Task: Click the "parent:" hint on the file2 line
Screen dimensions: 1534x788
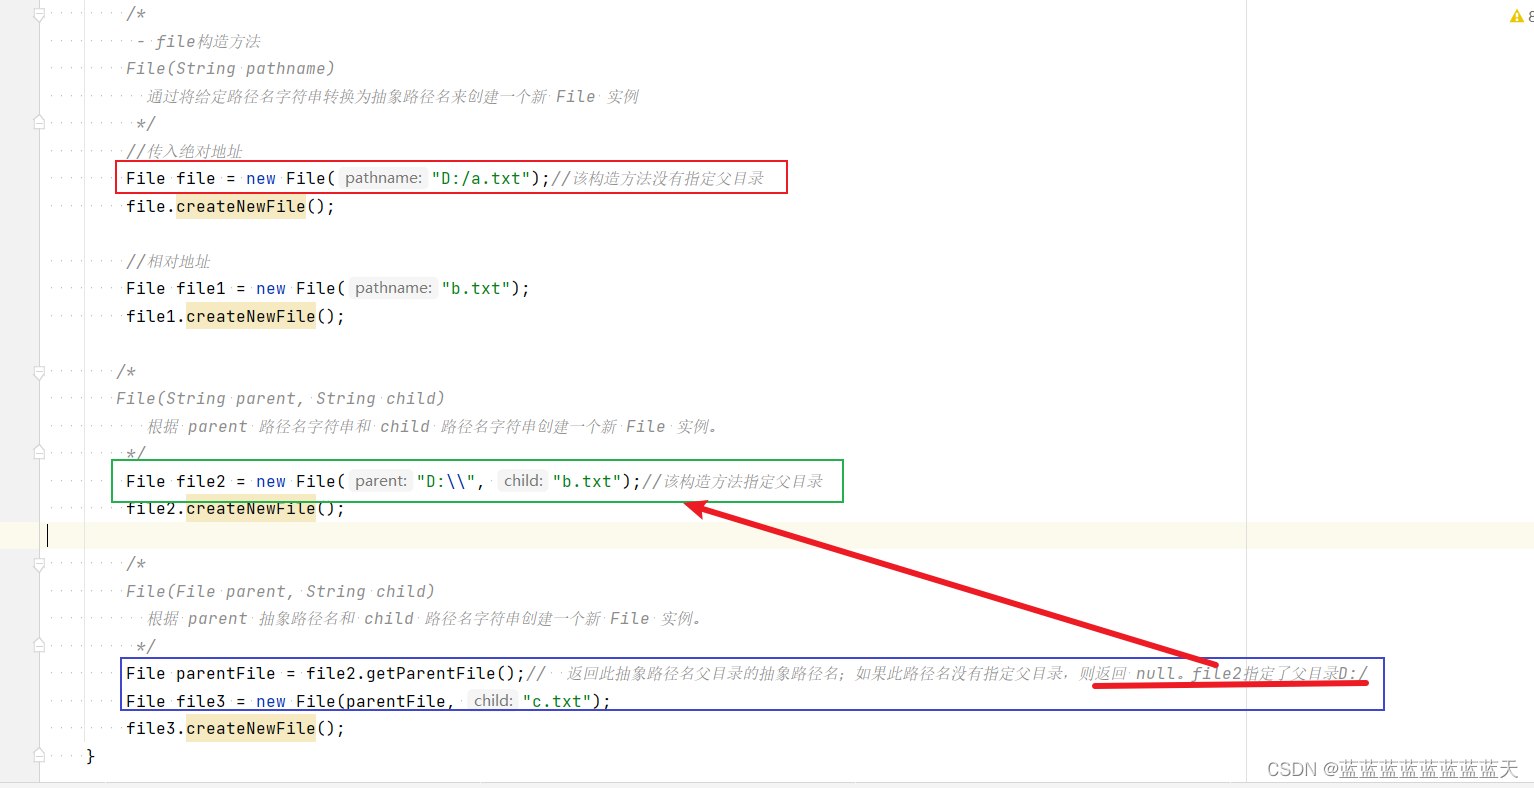Action: pos(381,481)
